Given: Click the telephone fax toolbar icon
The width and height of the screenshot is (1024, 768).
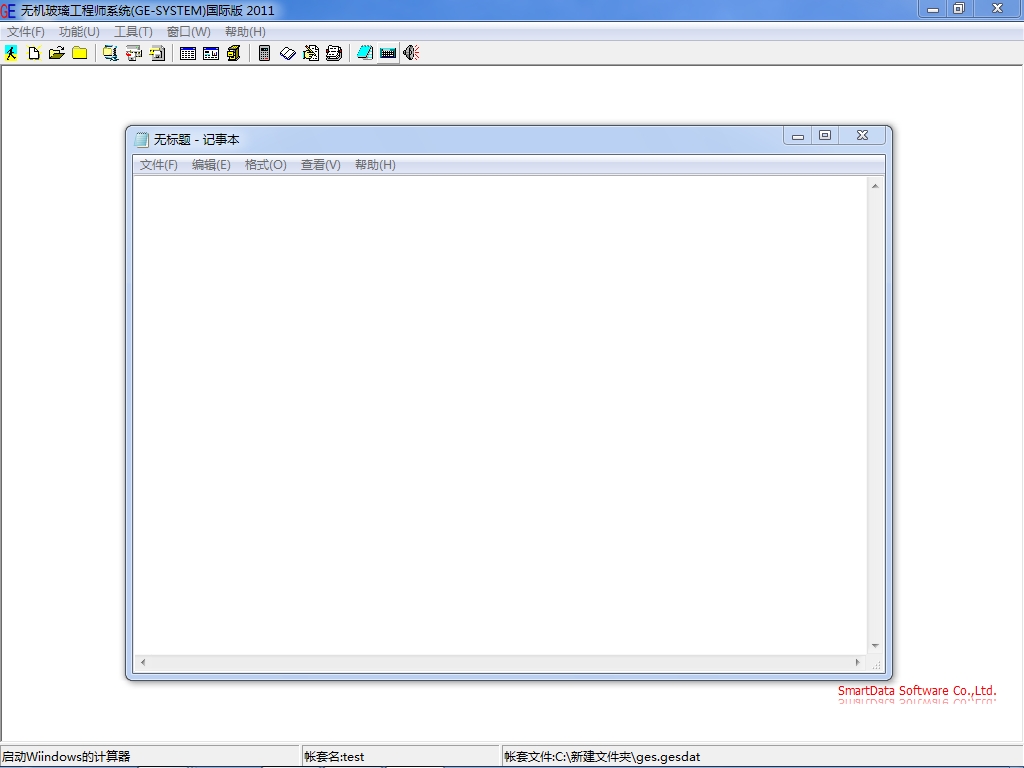Looking at the screenshot, I should coord(334,53).
